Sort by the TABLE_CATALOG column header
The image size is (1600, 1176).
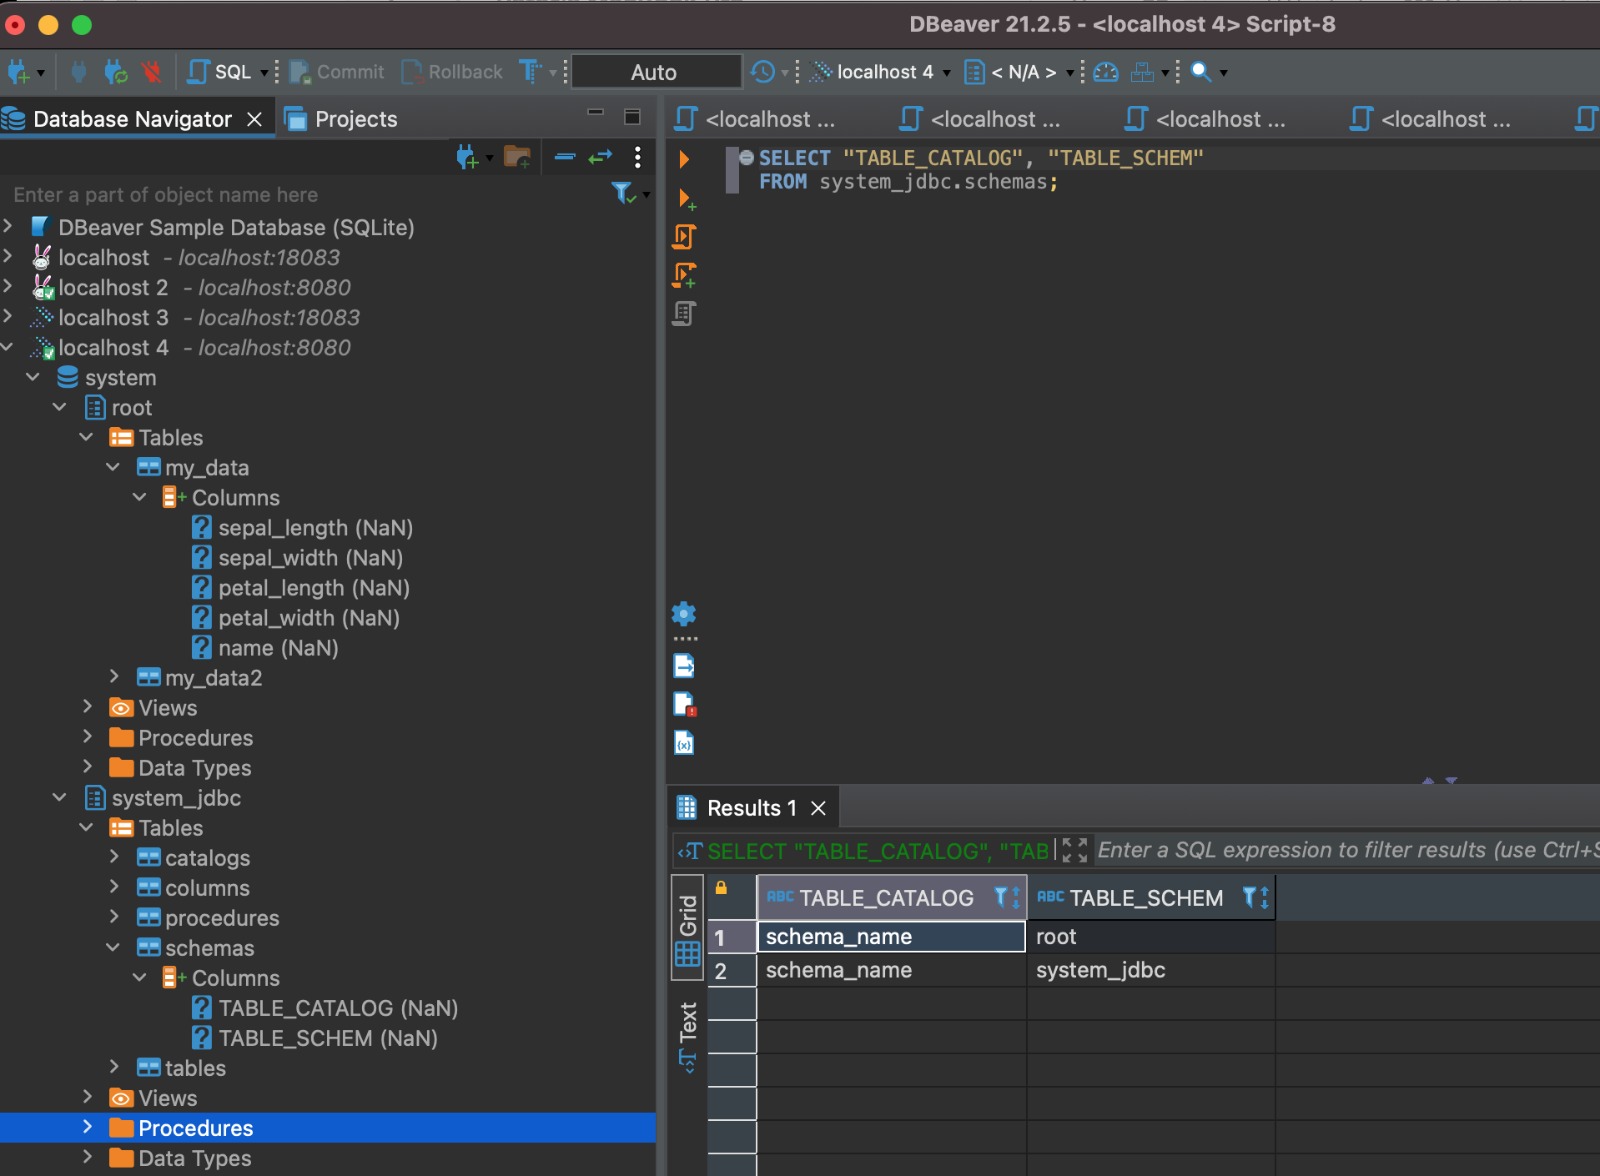pyautogui.click(x=886, y=898)
